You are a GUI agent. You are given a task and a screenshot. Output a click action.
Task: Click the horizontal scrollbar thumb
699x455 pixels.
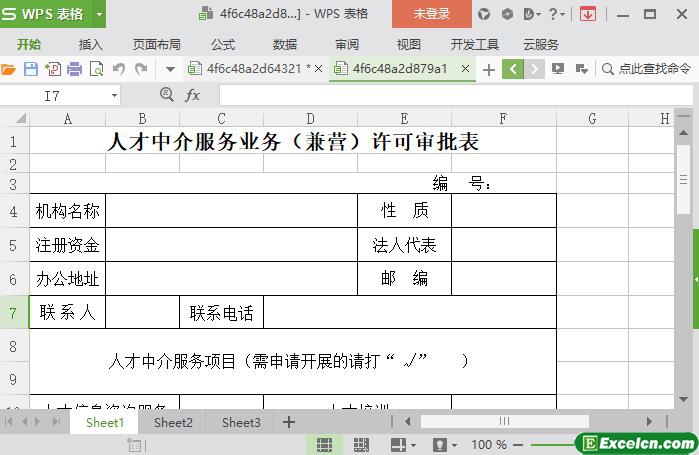click(505, 421)
